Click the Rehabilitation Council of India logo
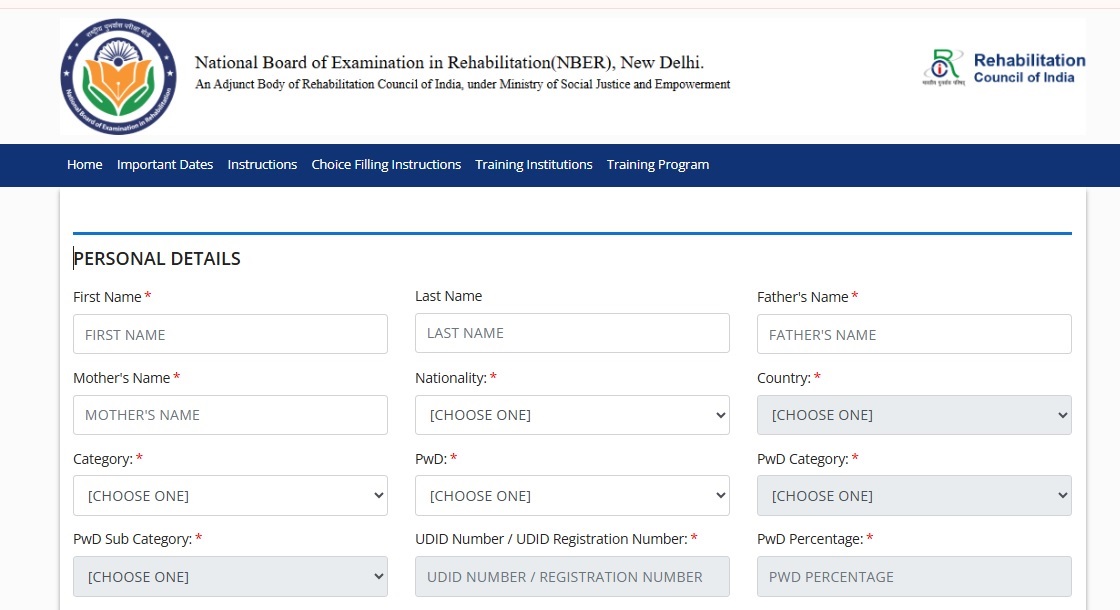1120x610 pixels. tap(1003, 68)
